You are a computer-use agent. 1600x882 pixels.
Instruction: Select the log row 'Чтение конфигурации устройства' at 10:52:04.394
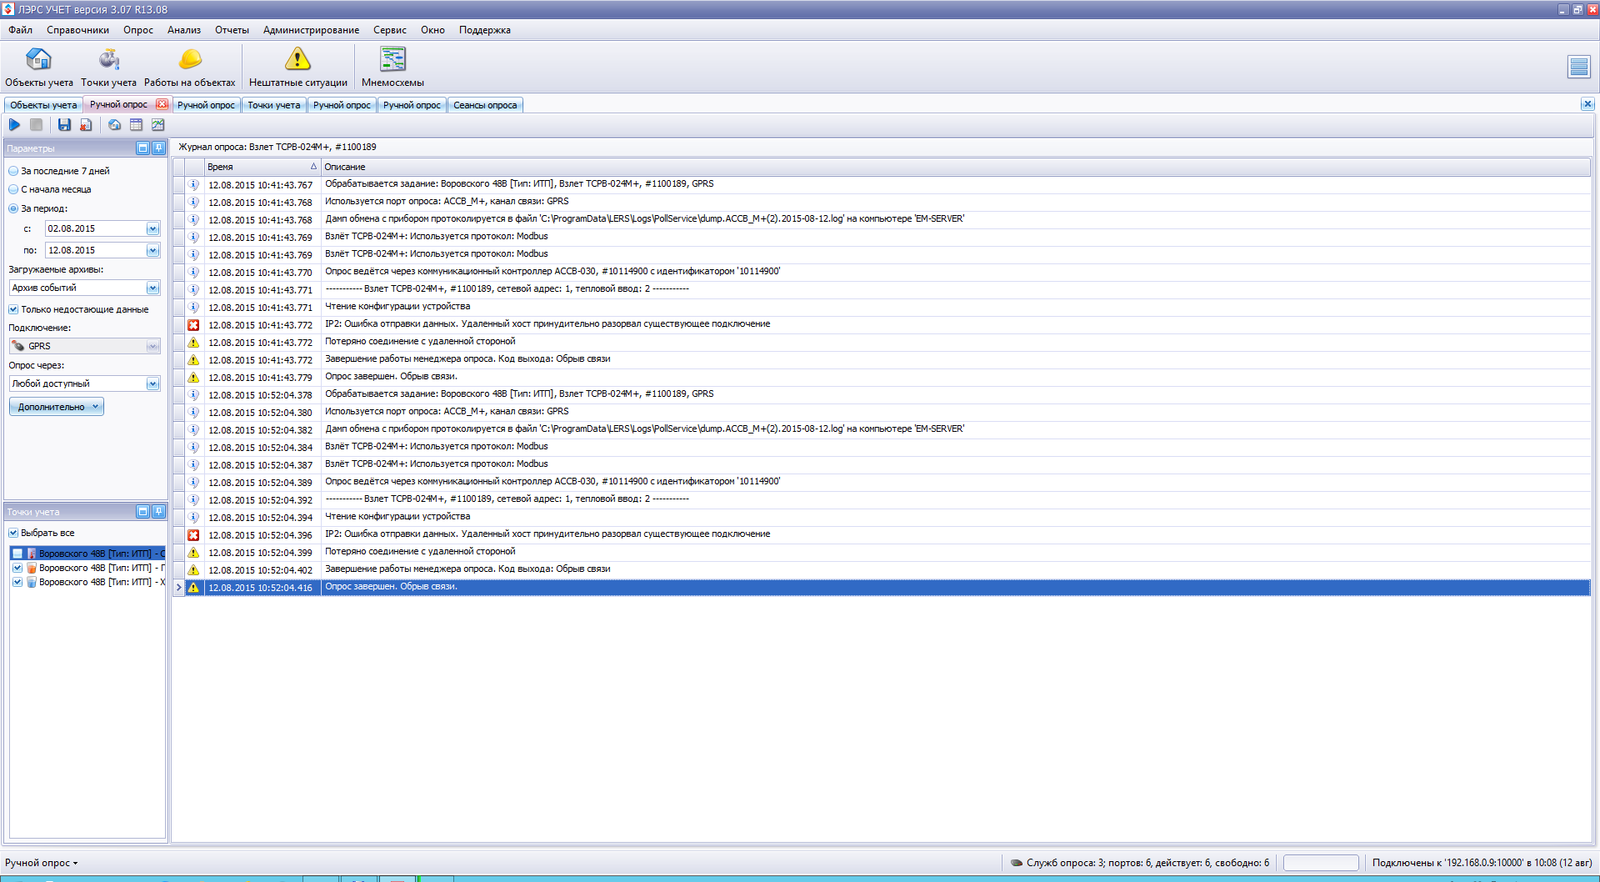[x=881, y=517]
